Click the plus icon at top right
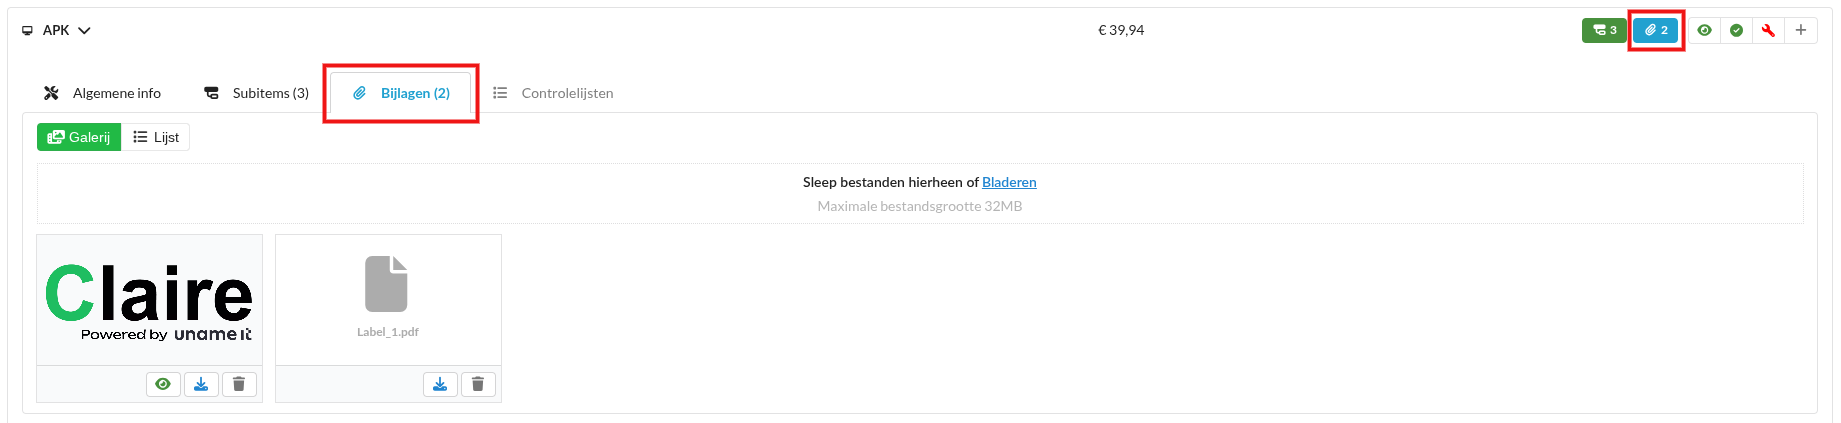 (1800, 30)
